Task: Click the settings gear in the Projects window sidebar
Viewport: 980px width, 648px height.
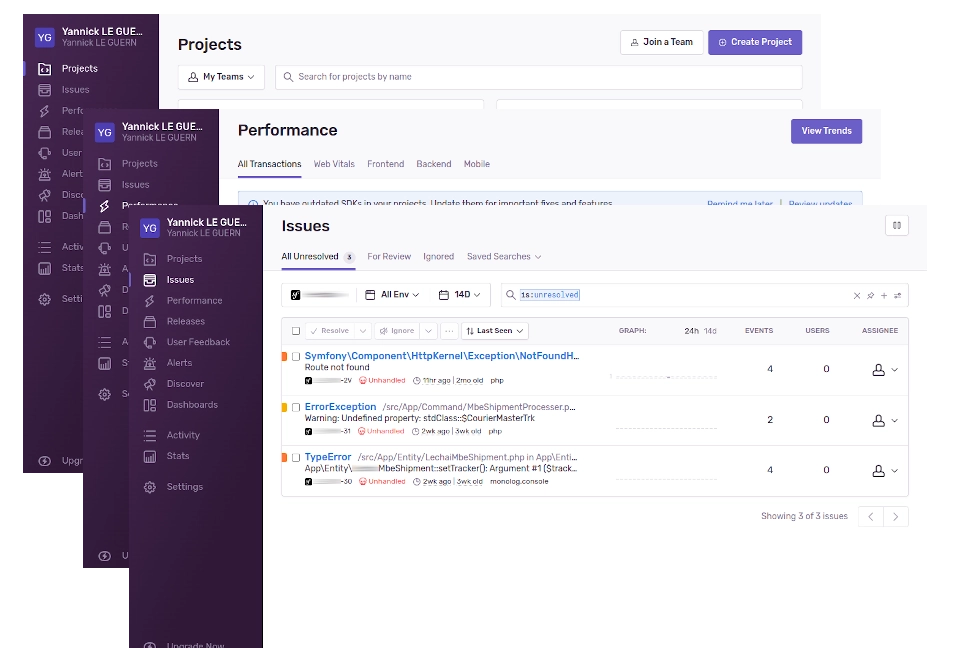Action: [44, 299]
